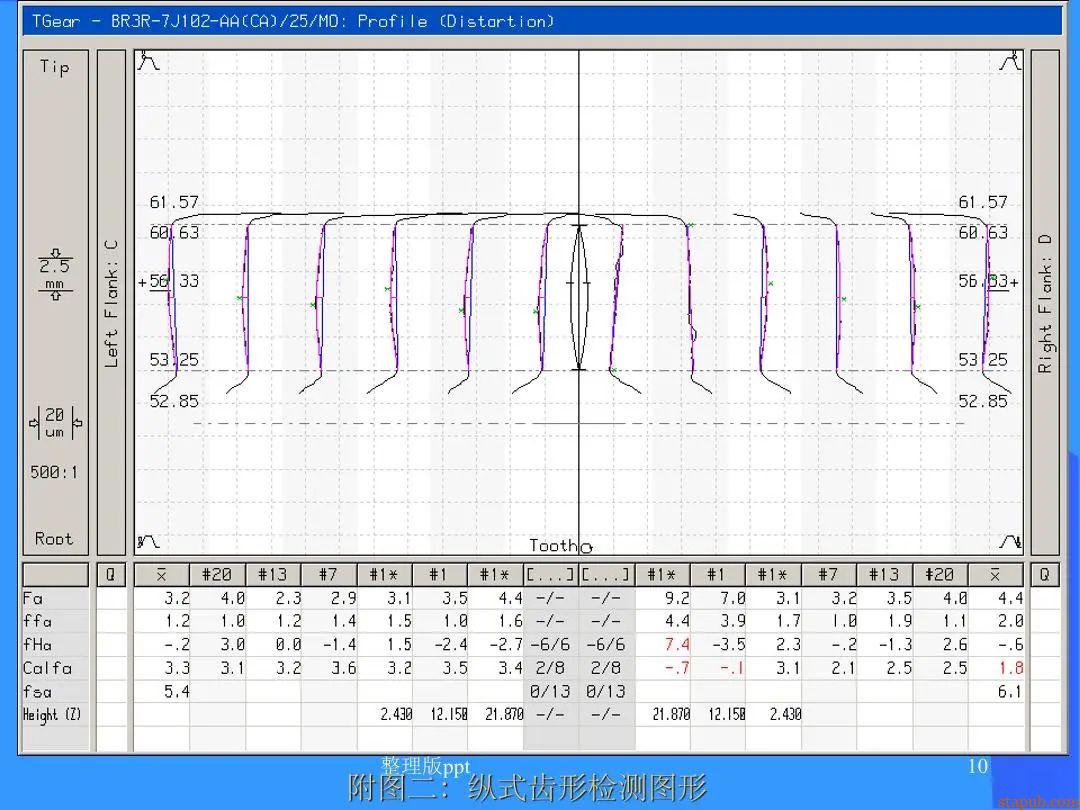Click the bottom-left root profile icon

pos(149,542)
